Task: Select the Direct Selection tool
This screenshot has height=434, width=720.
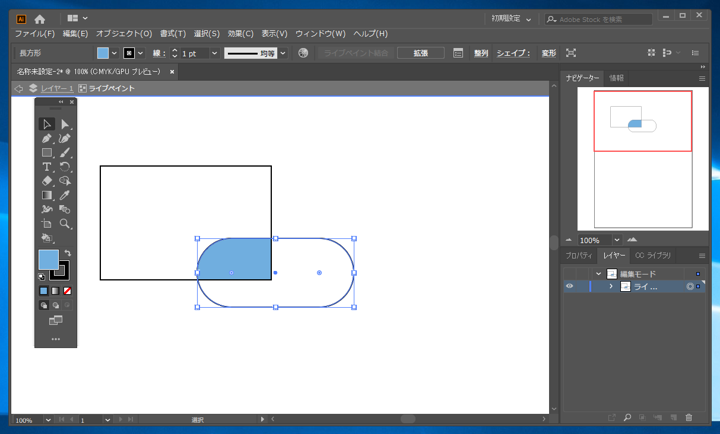Action: (x=65, y=125)
